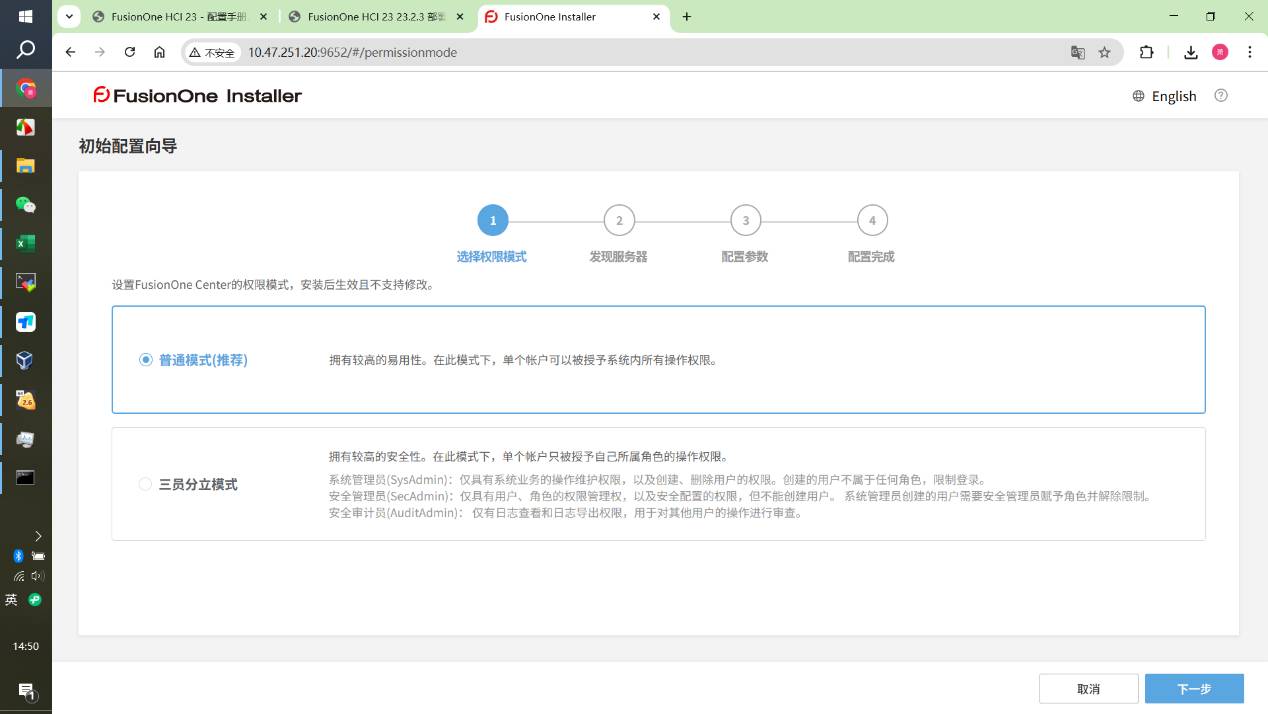Bookmark this page with the star
The width and height of the screenshot is (1268, 714).
coord(1105,53)
